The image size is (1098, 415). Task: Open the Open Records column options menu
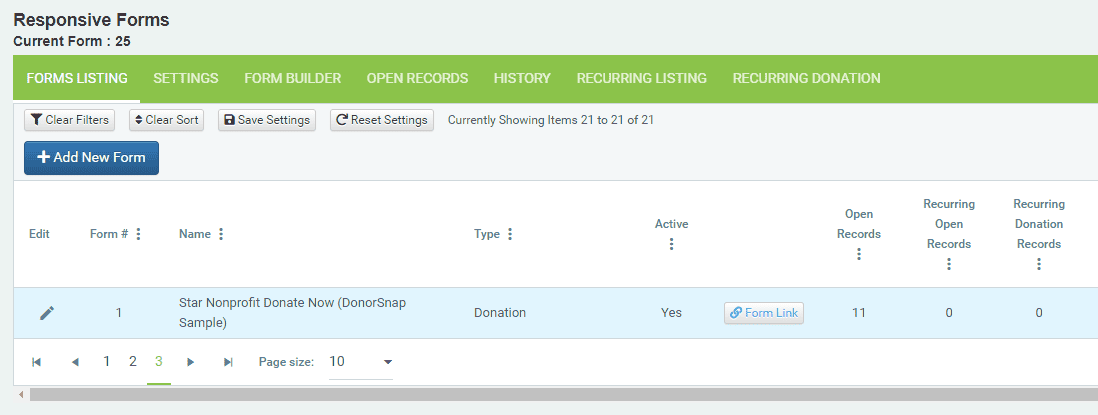pyautogui.click(x=859, y=254)
